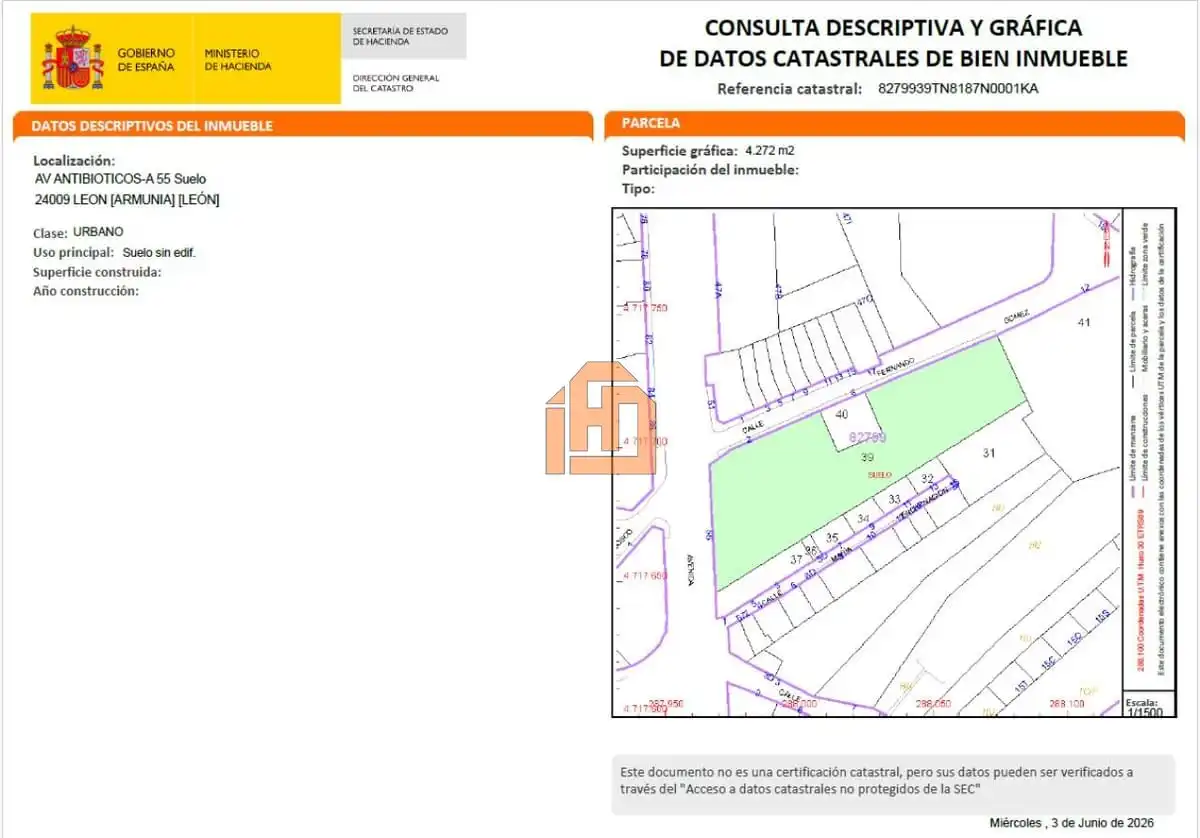The height and width of the screenshot is (838, 1200).
Task: Select cadastral reference 8279939TN8187N0001KA
Action: click(958, 88)
